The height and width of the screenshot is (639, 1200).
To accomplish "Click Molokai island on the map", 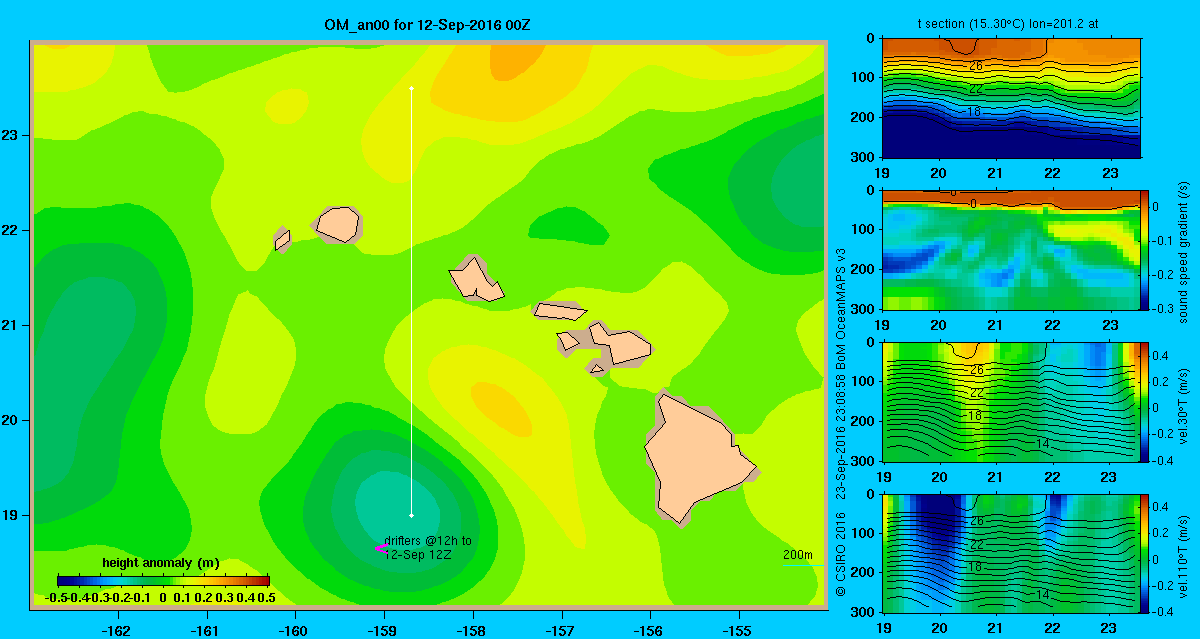I will [x=560, y=311].
